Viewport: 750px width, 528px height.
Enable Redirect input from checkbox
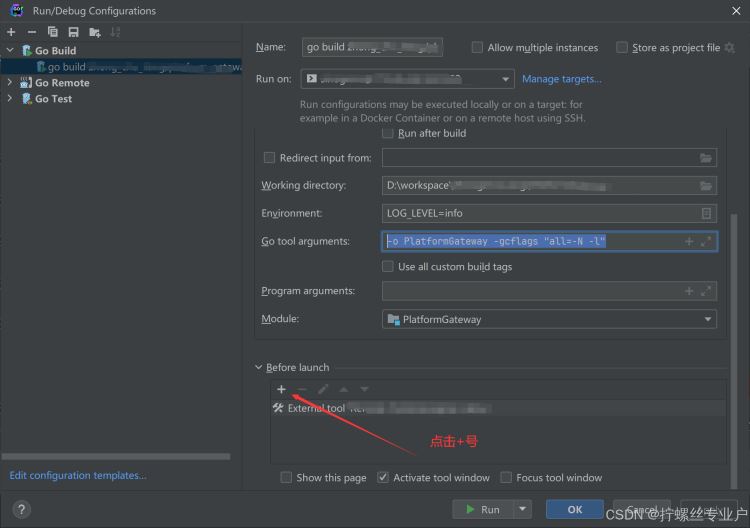[269, 158]
